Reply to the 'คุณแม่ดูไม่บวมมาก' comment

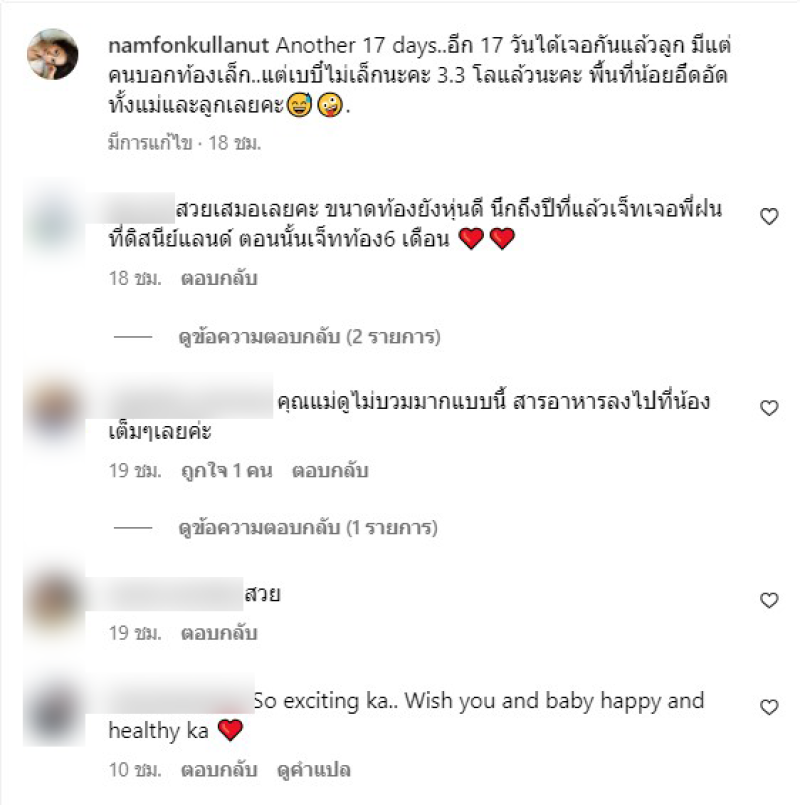coord(330,470)
